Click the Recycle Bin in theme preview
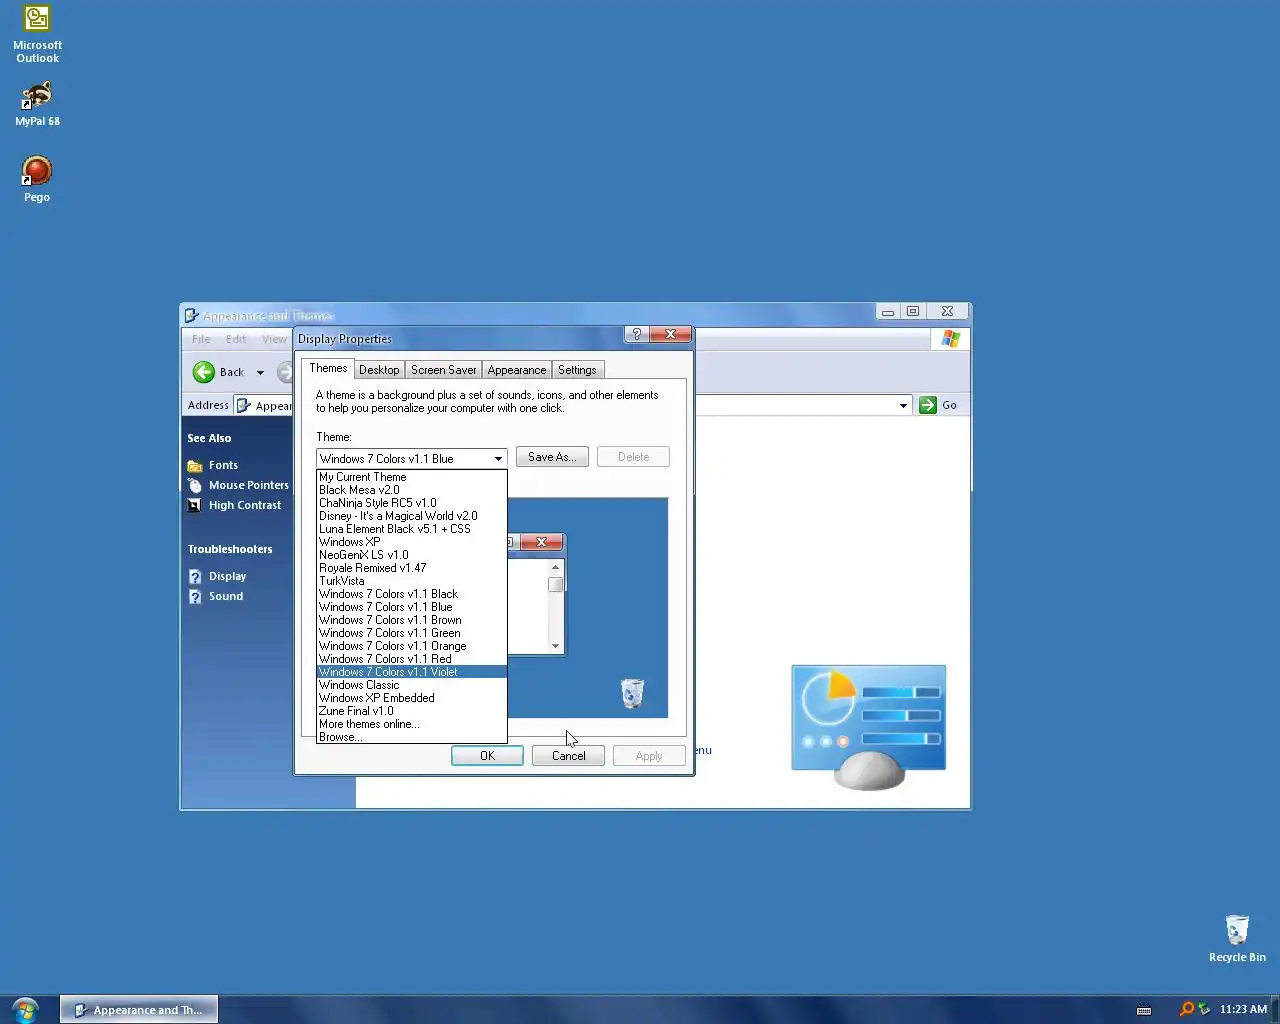The image size is (1280, 1024). pyautogui.click(x=632, y=693)
